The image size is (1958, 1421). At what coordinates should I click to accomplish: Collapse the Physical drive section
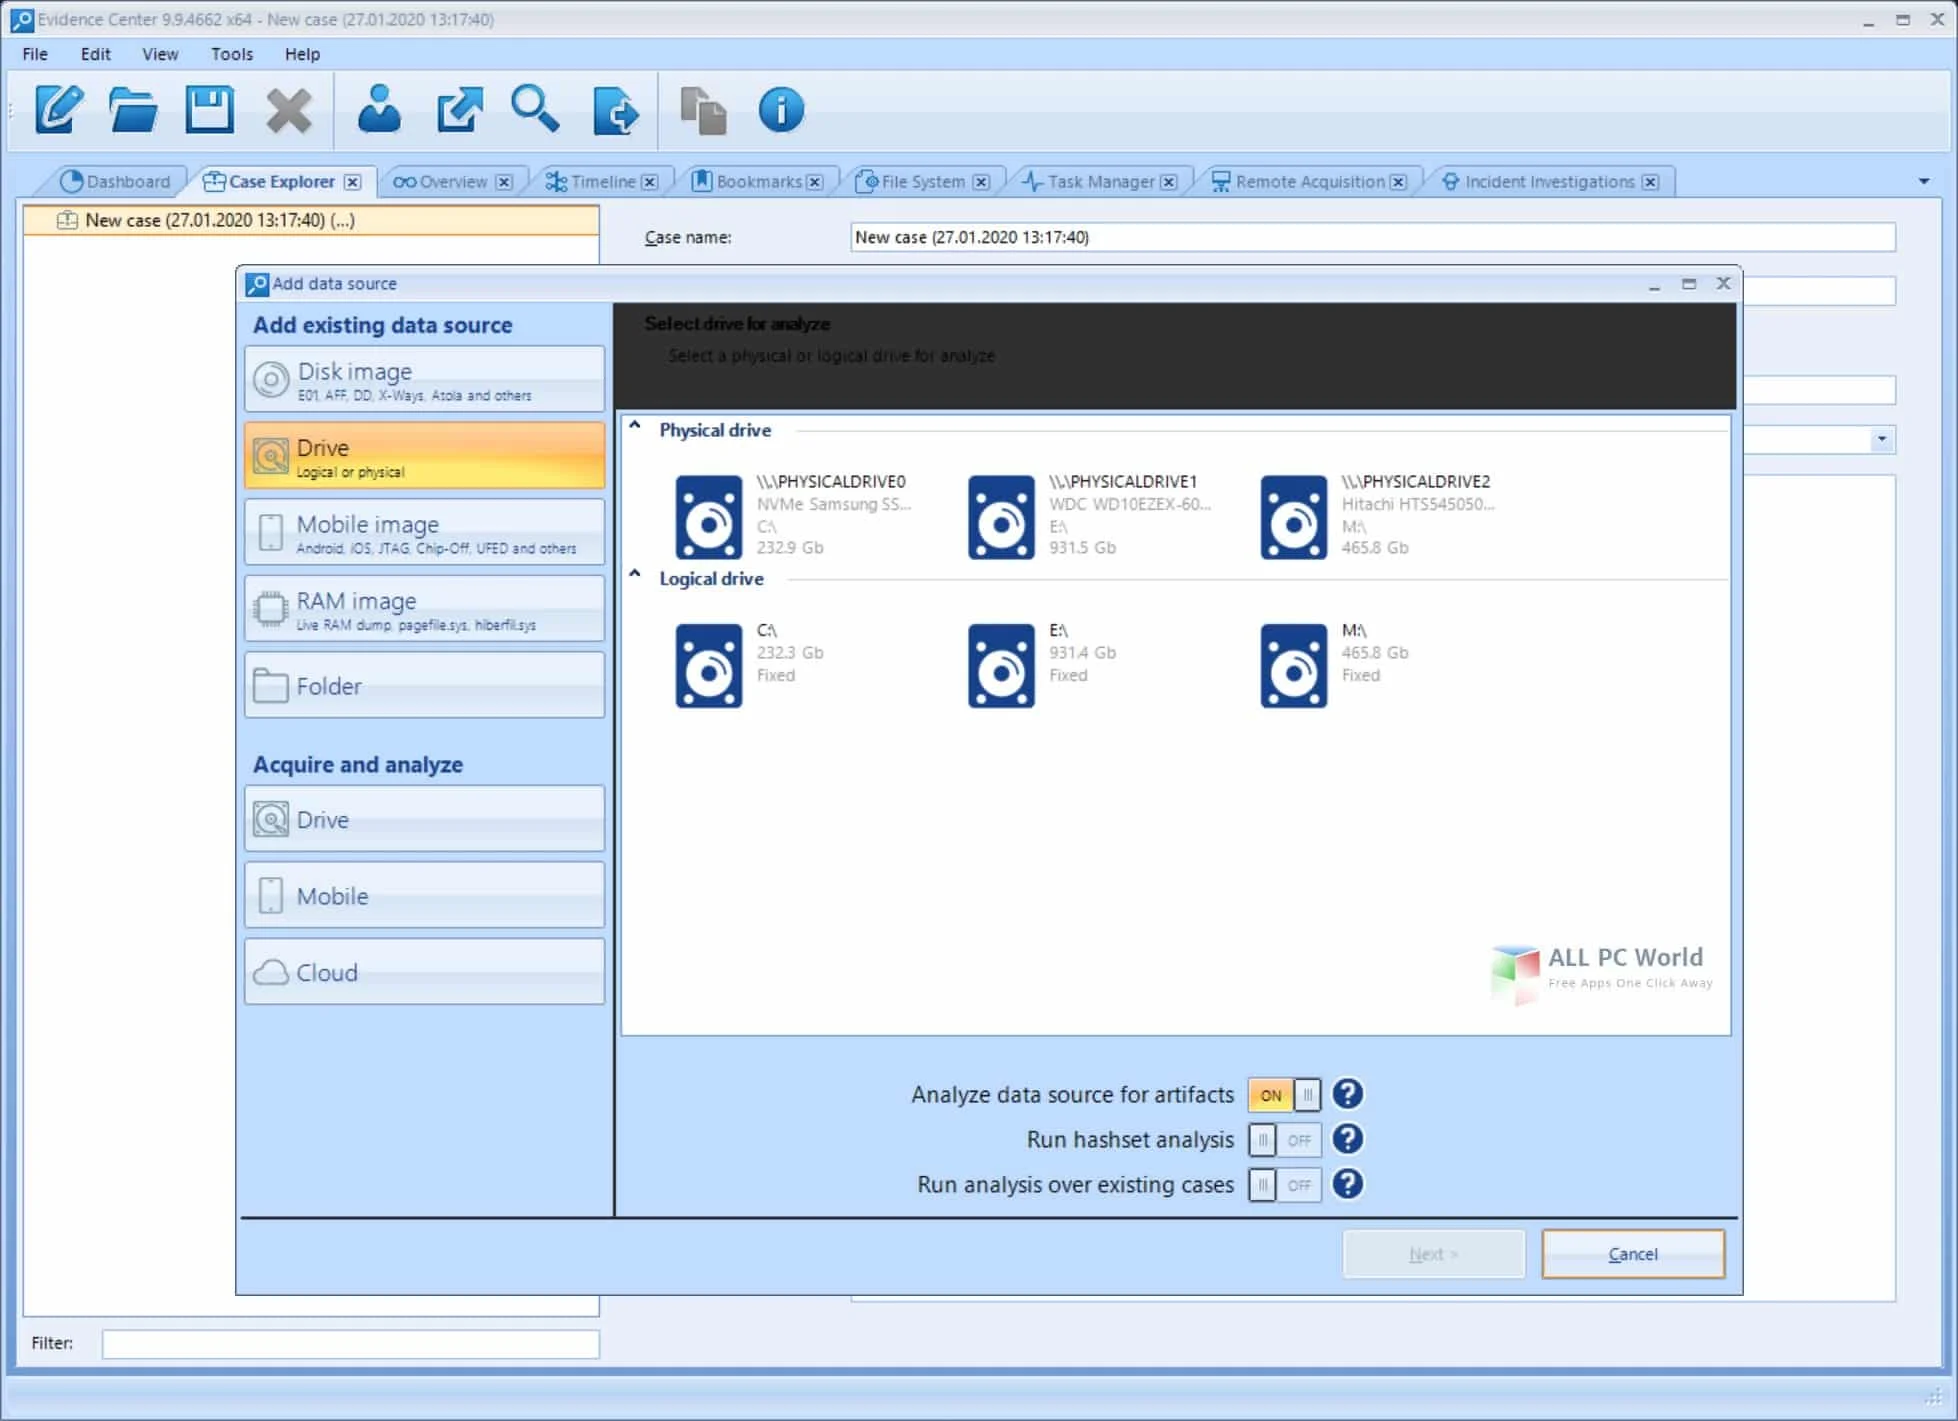click(635, 425)
